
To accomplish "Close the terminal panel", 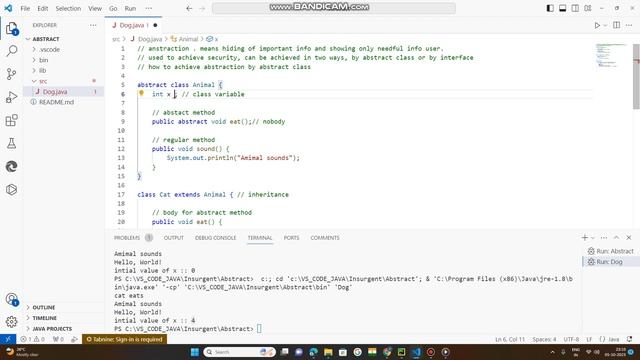I will click(629, 238).
